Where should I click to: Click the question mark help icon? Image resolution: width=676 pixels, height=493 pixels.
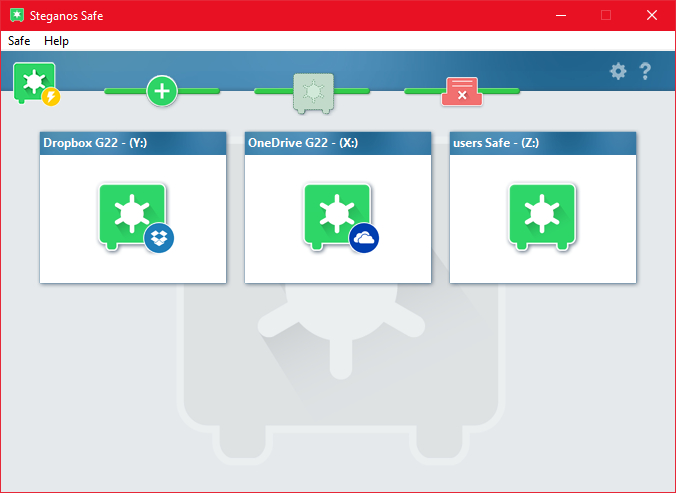[x=645, y=71]
